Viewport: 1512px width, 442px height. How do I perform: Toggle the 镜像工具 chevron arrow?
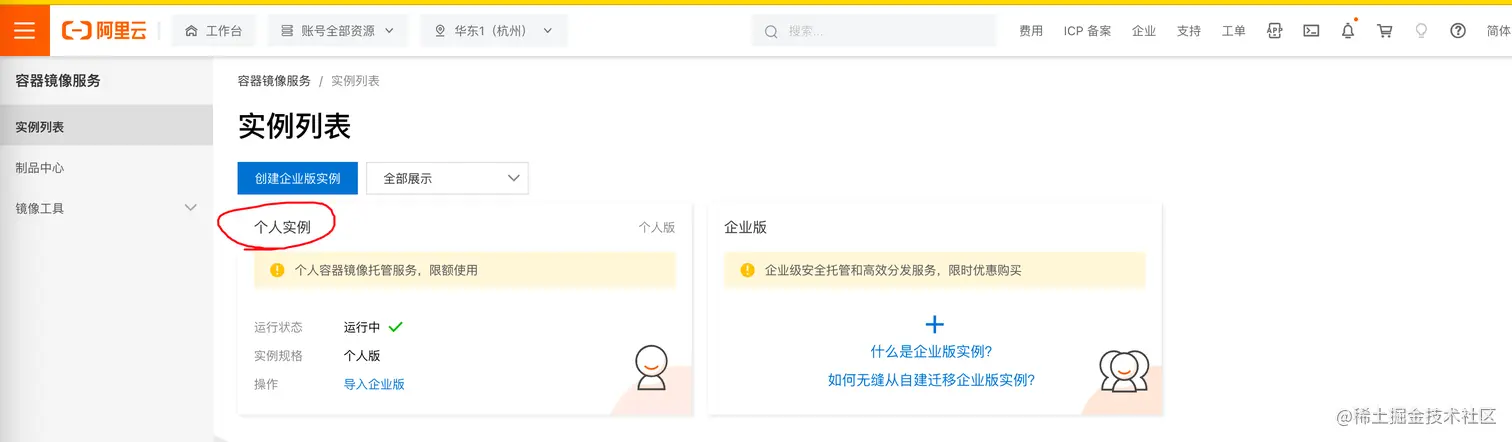click(x=191, y=207)
